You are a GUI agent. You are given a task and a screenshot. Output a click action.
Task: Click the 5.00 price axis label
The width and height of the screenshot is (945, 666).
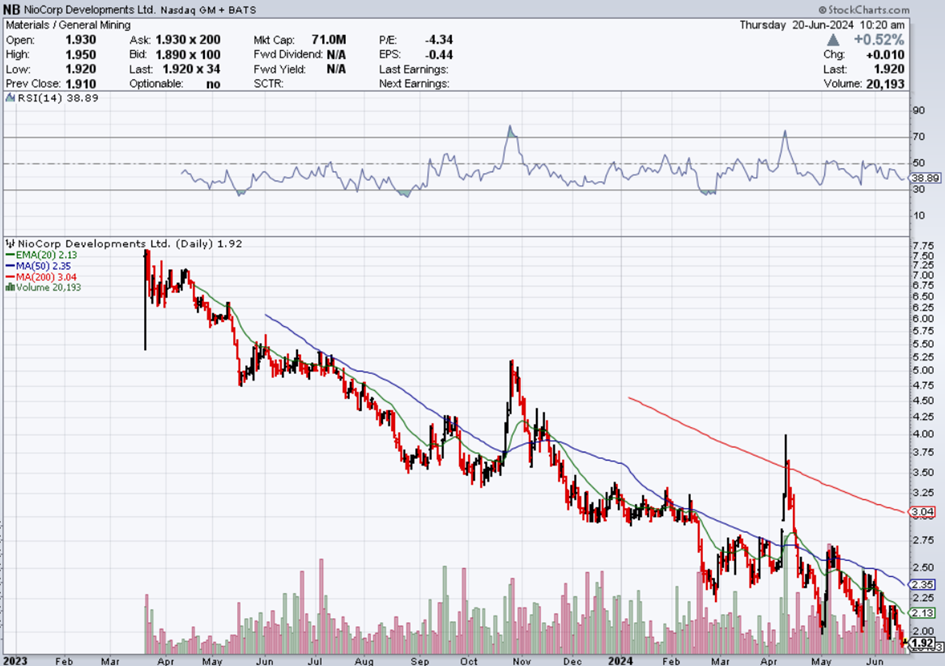tap(923, 370)
